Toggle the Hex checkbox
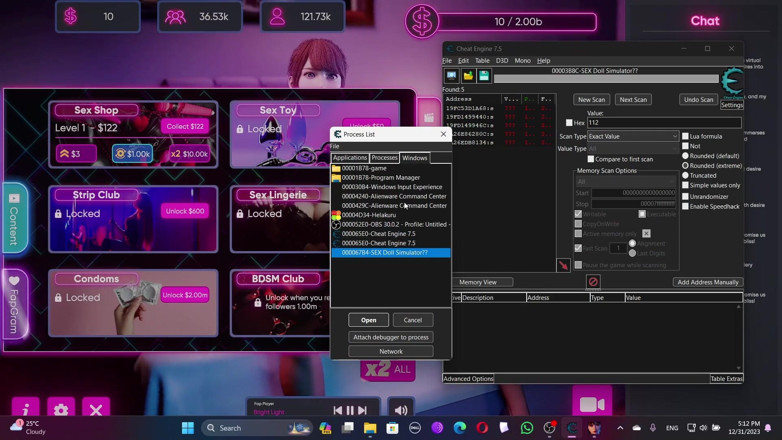 (569, 123)
